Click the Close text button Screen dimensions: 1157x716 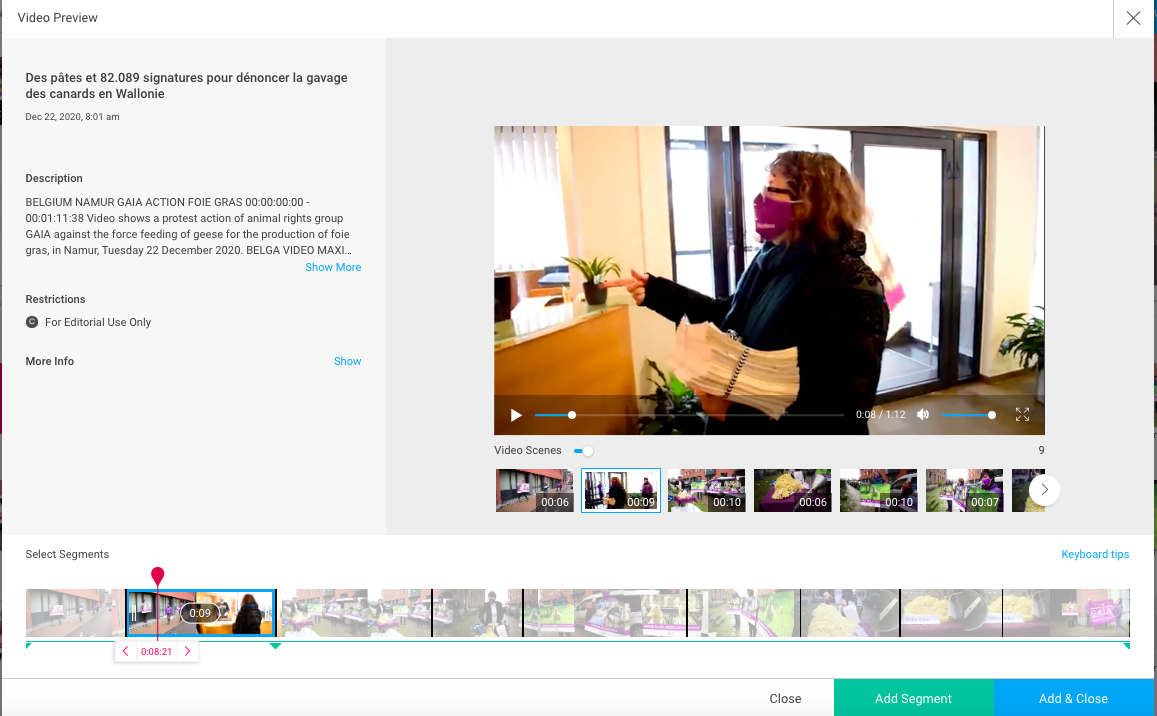click(x=784, y=698)
